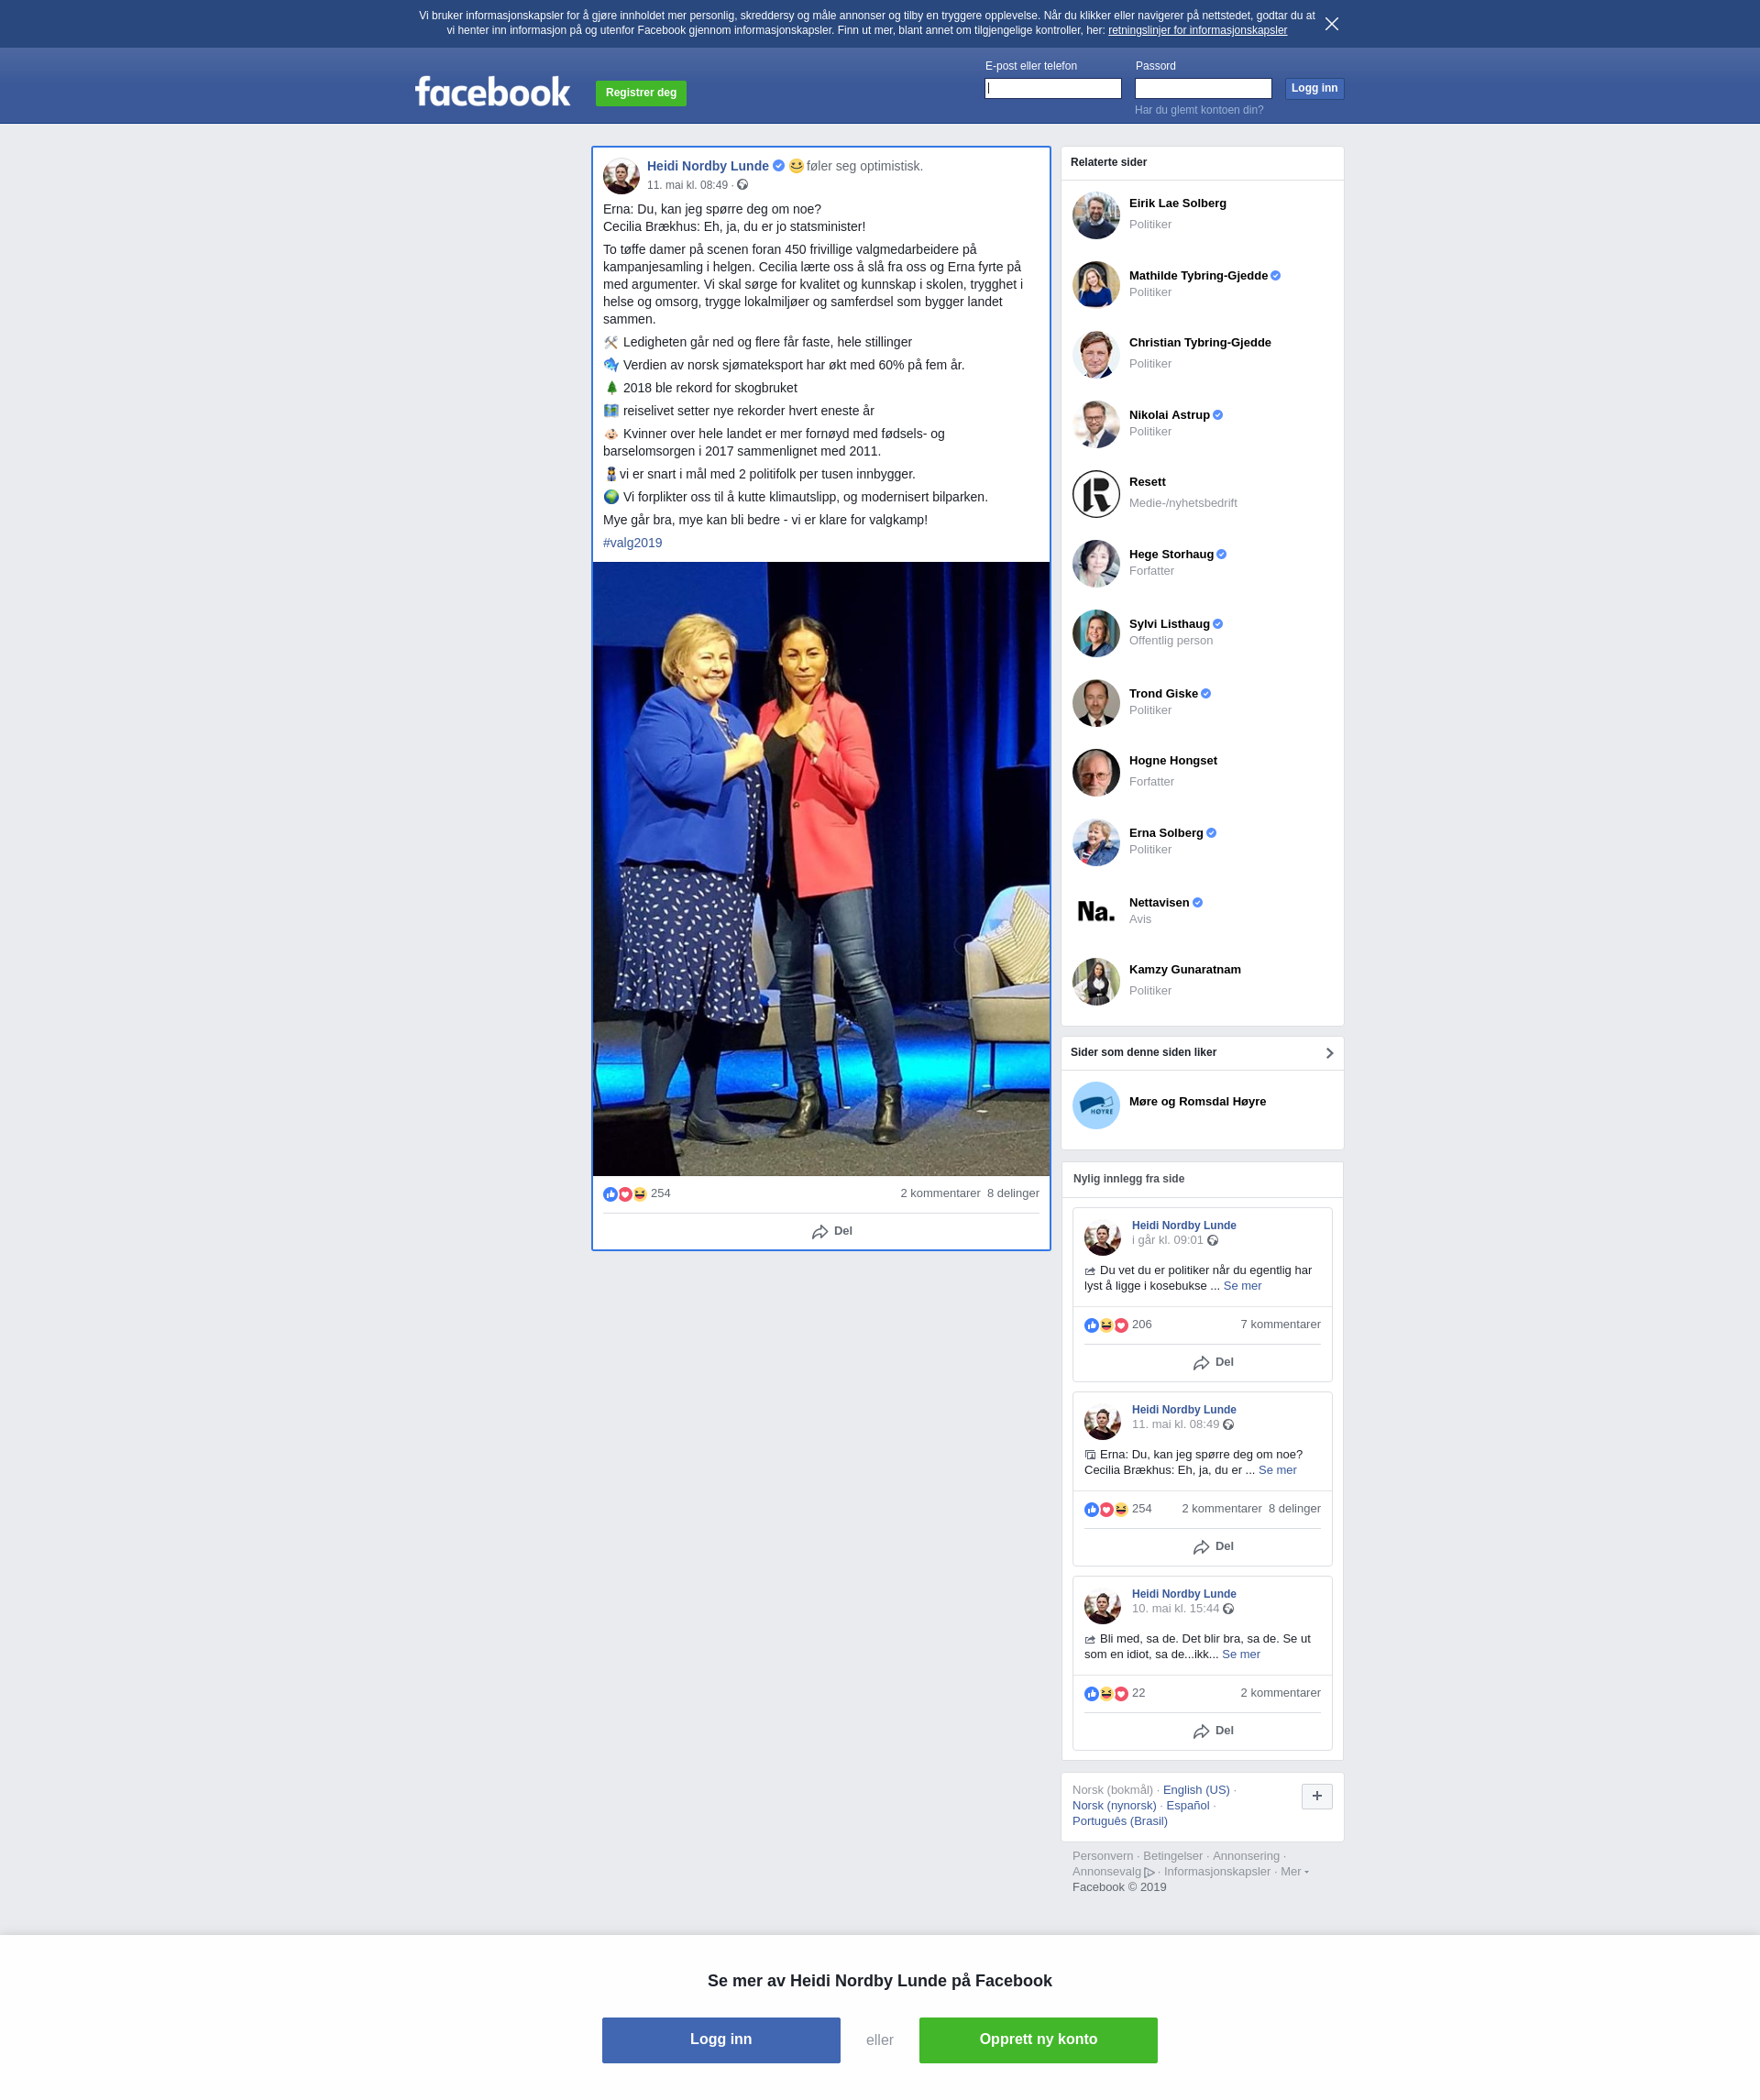Open Erna Solberg page name link
Image resolution: width=1760 pixels, height=2100 pixels.
tap(1166, 833)
